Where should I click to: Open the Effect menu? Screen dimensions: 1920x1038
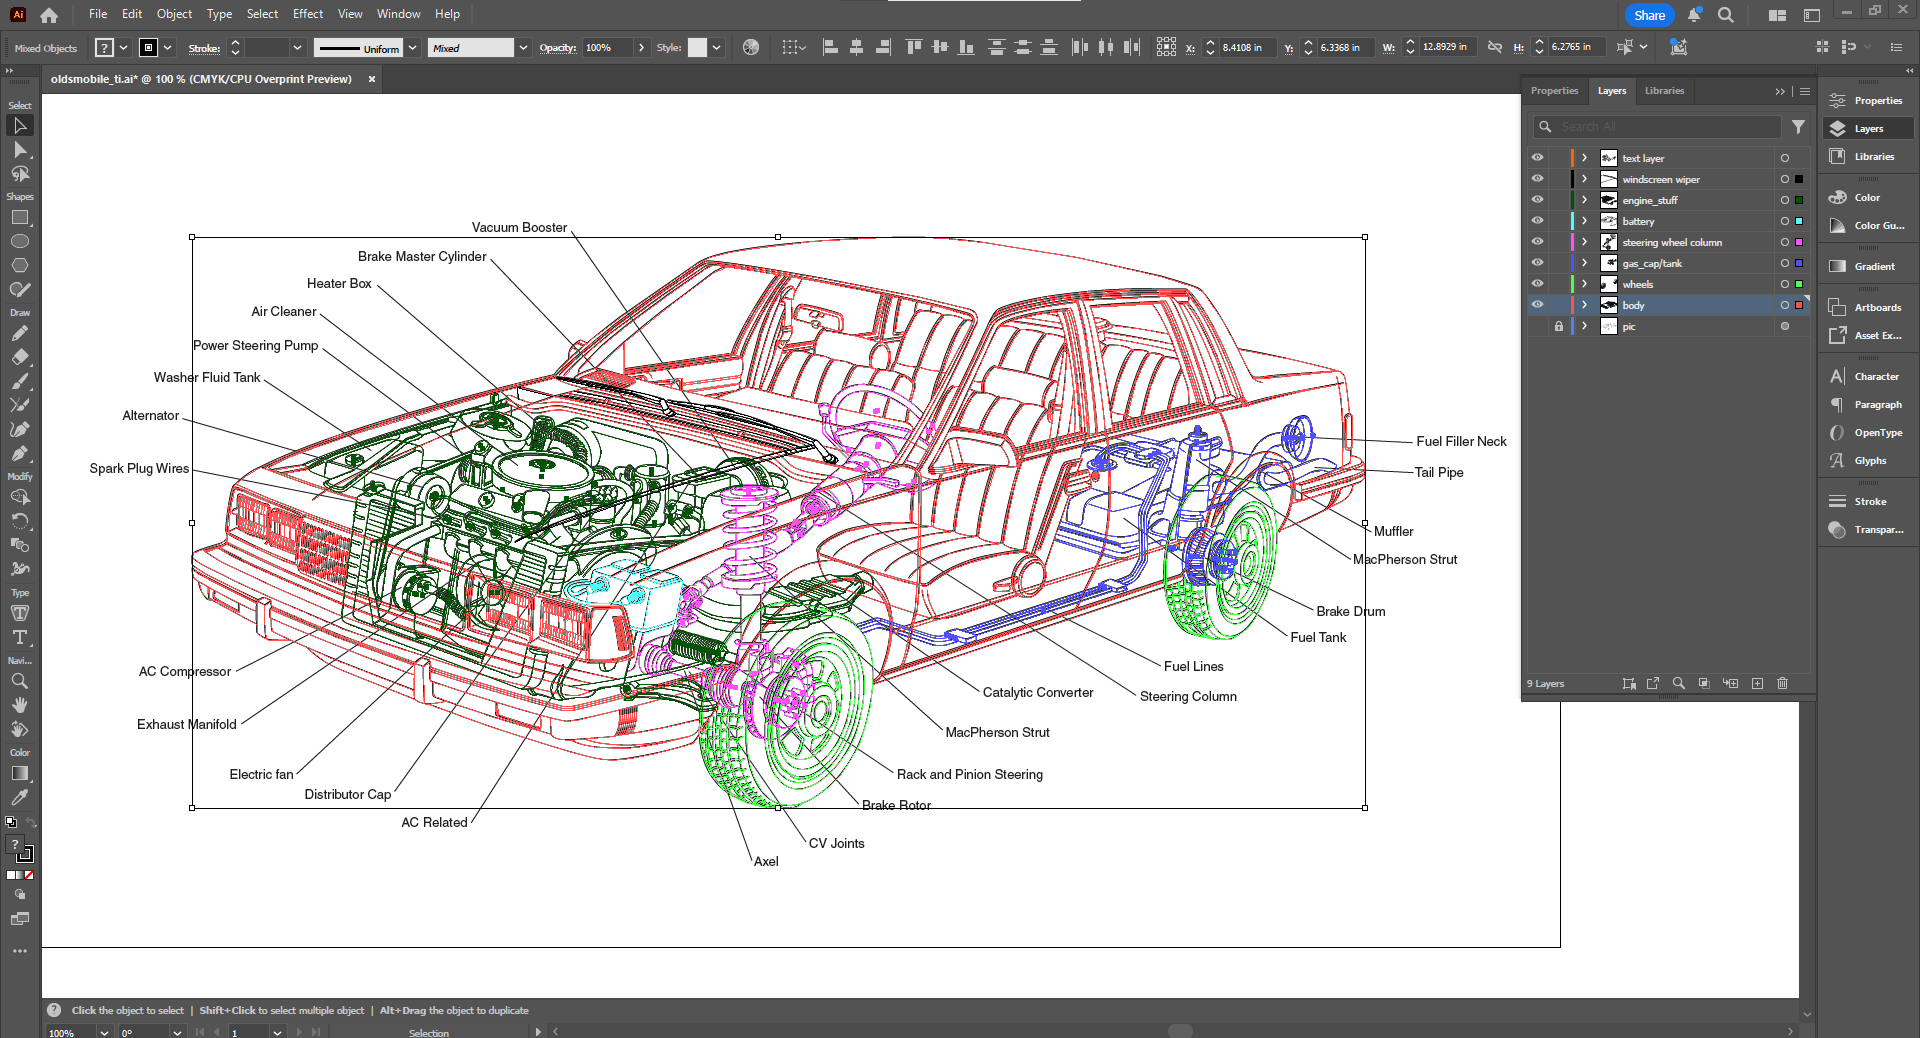[308, 14]
